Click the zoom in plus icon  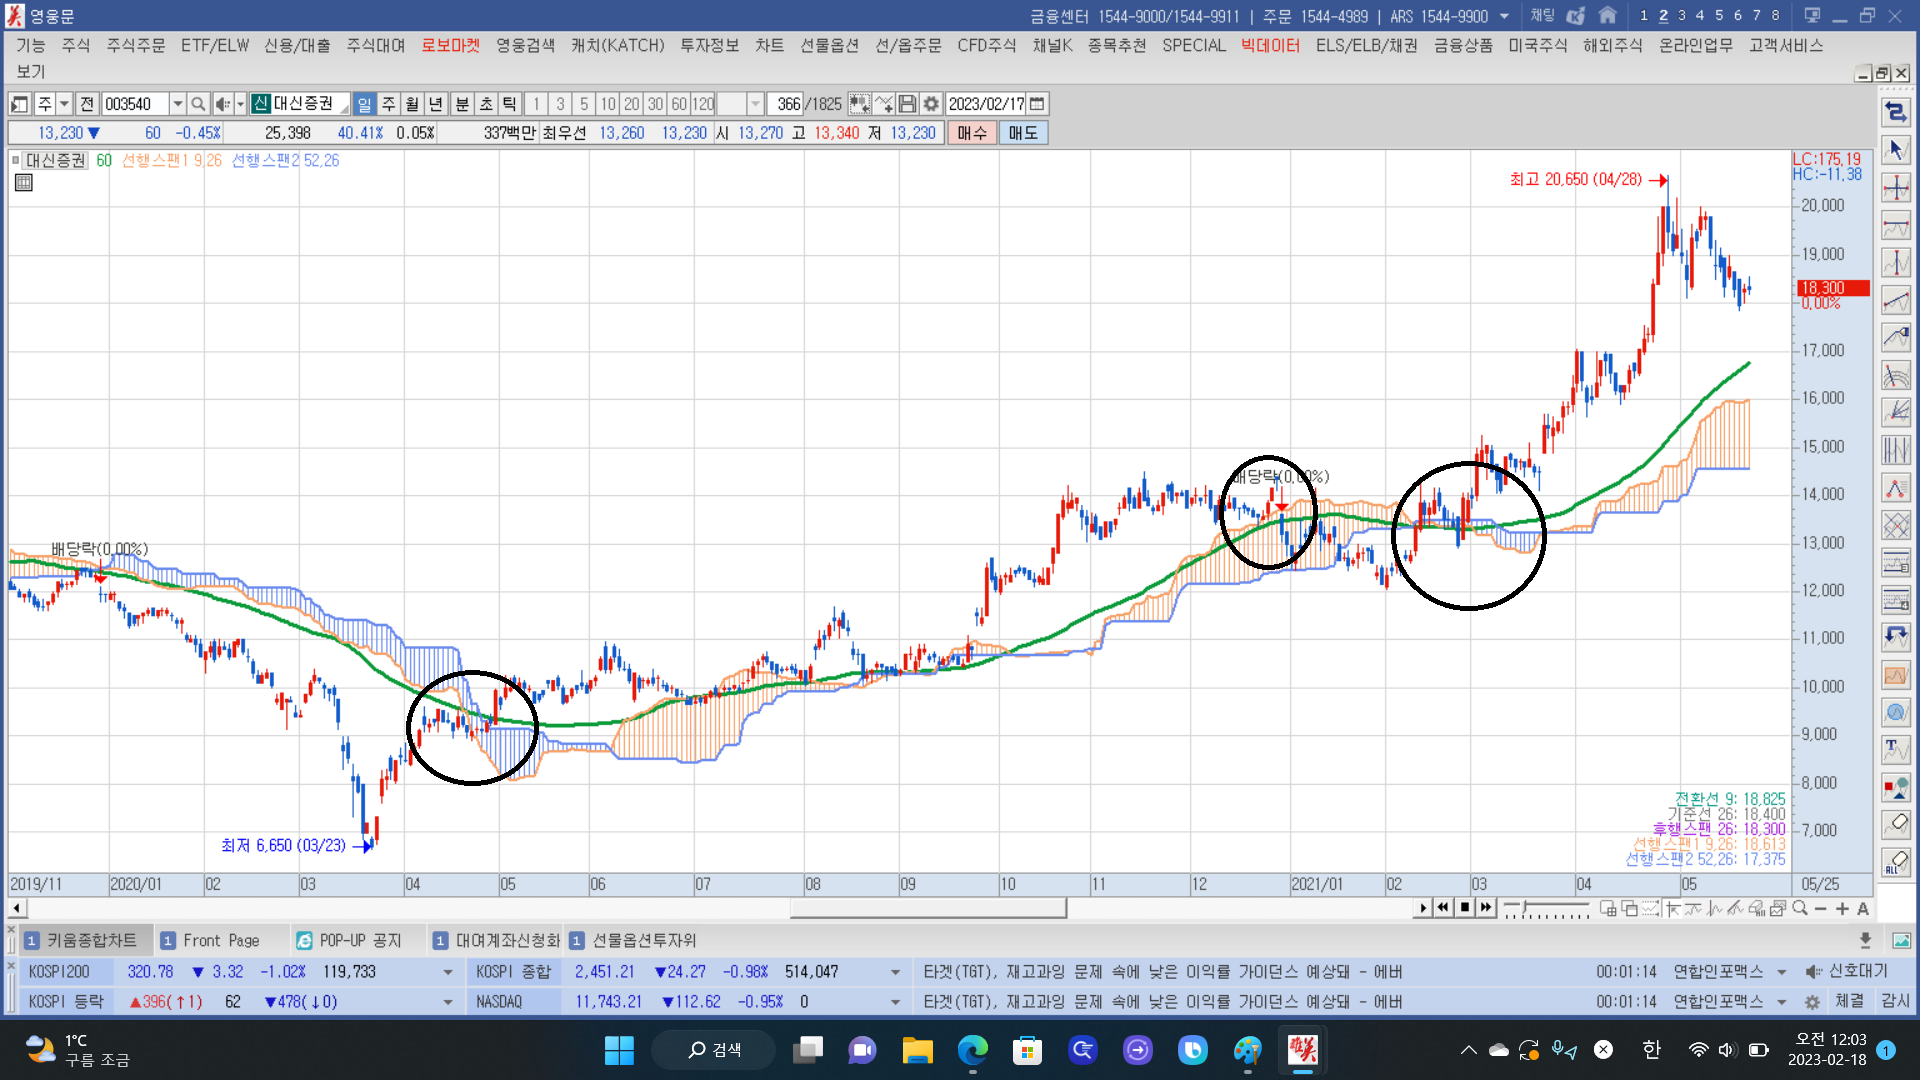coord(1842,908)
